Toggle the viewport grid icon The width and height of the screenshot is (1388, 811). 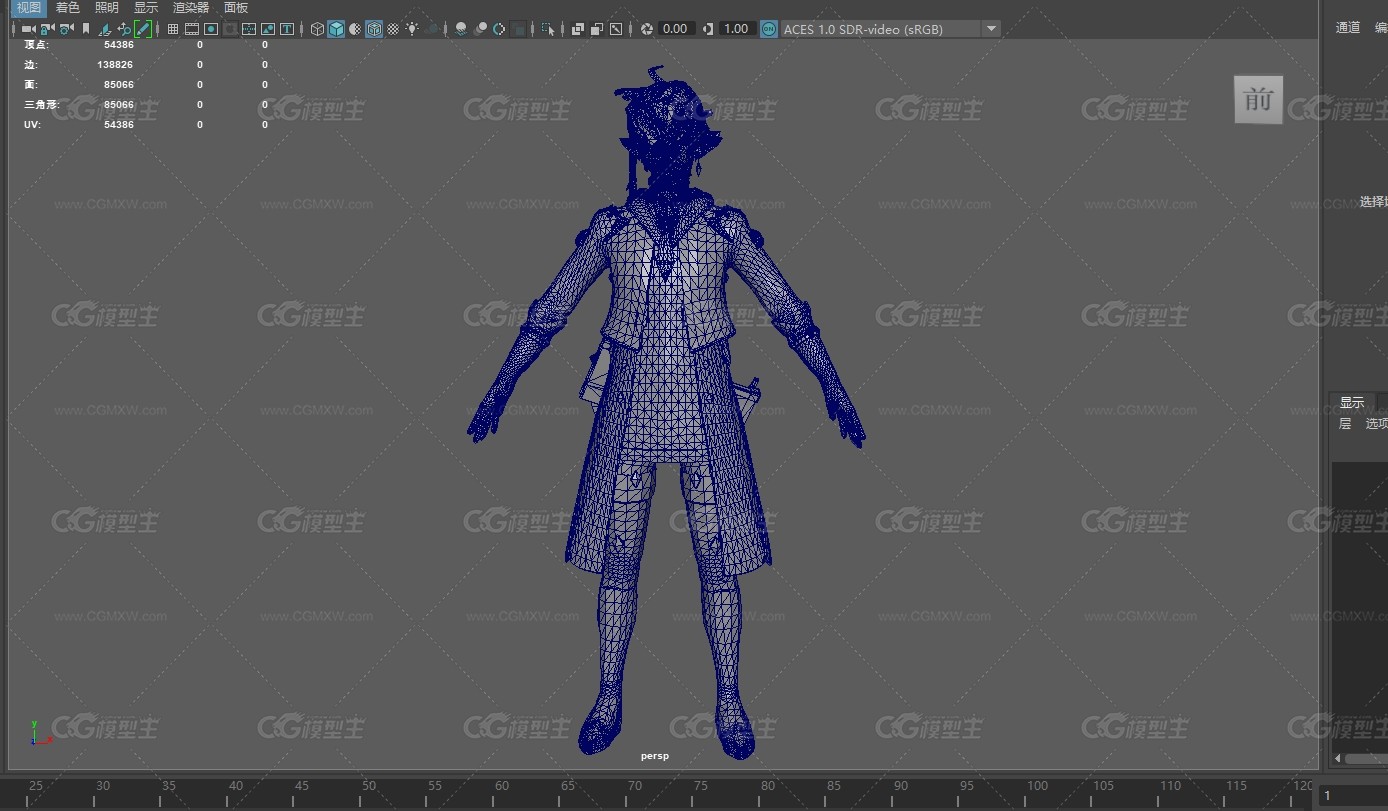pyautogui.click(x=173, y=29)
